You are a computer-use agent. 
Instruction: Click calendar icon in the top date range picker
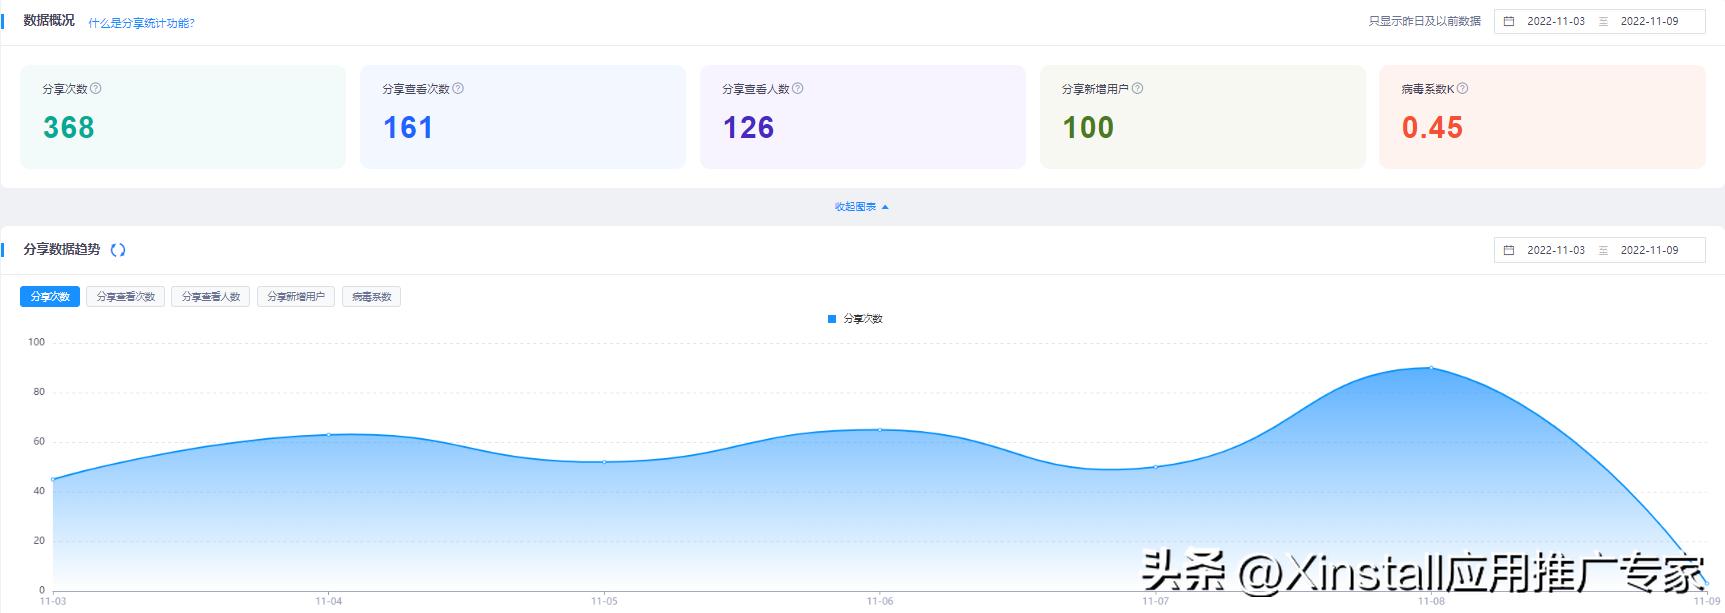pyautogui.click(x=1509, y=21)
